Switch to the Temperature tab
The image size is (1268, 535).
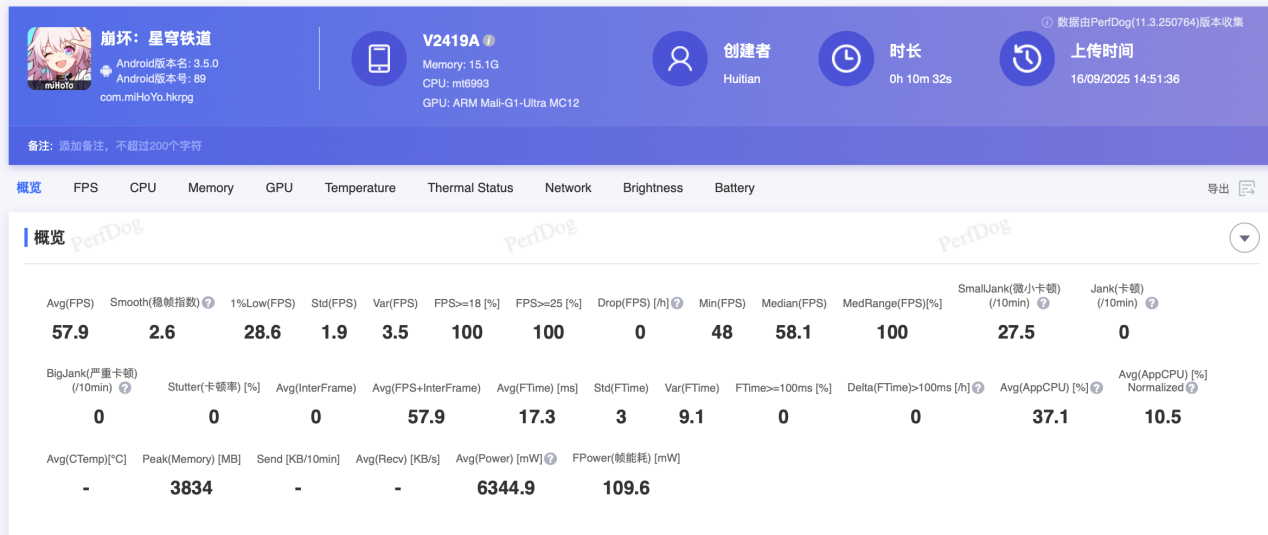click(x=360, y=188)
